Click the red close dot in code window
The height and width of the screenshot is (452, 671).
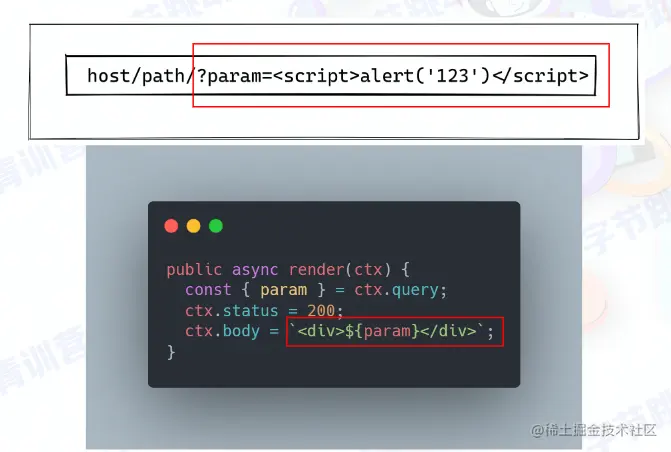click(171, 226)
